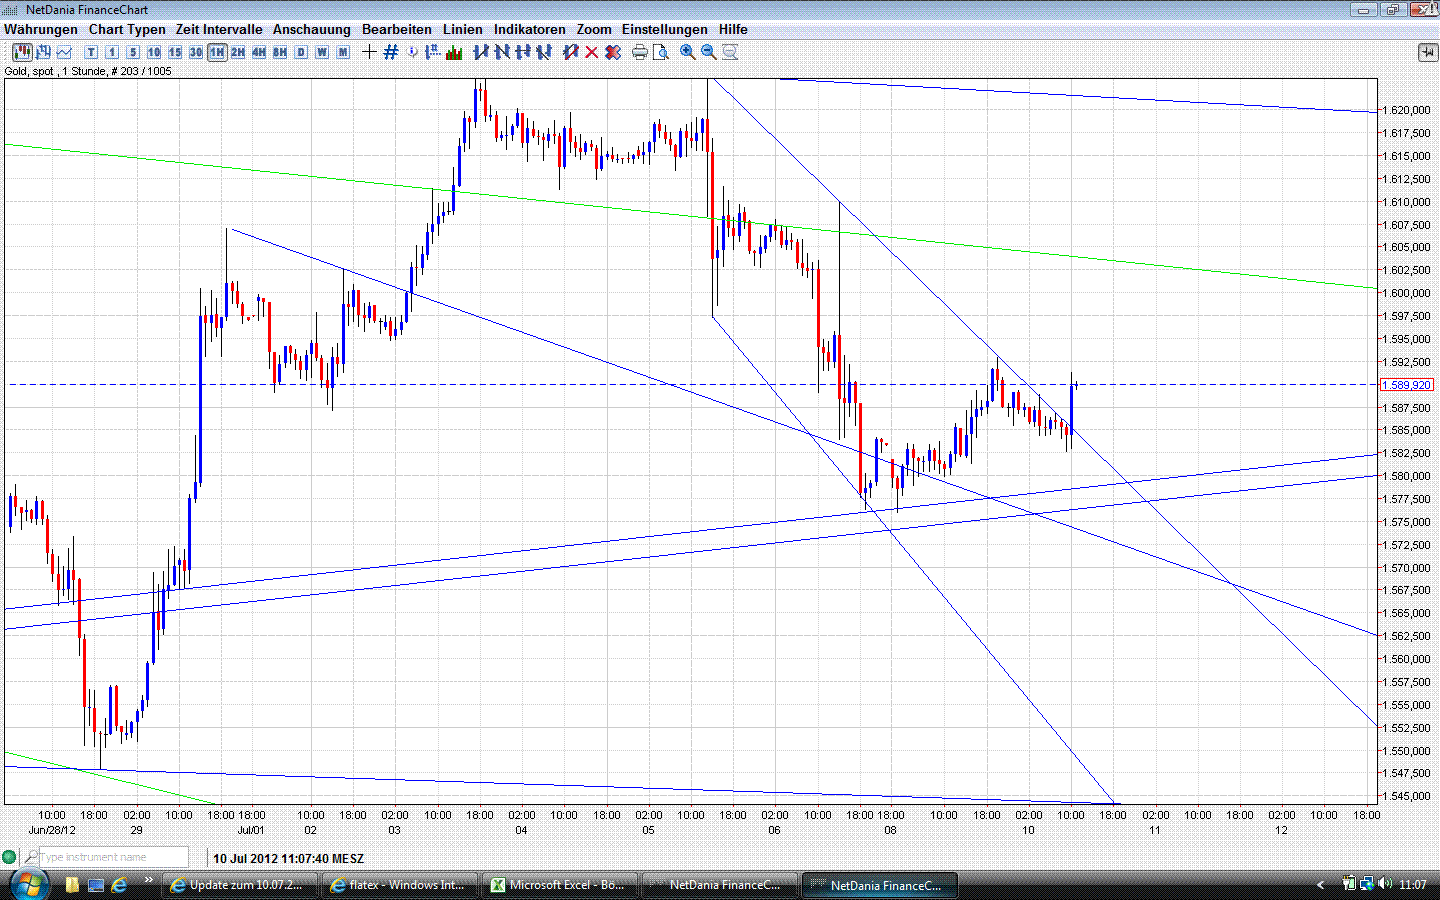Viewport: 1440px width, 900px height.
Task: Open the Print function from the toolbar
Action: 639,52
